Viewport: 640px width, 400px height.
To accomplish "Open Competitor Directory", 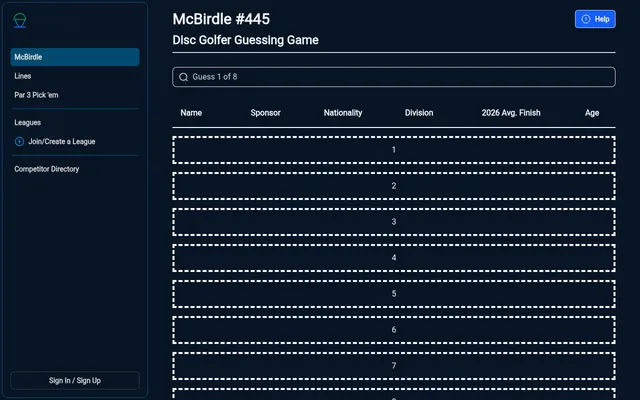I will (47, 169).
